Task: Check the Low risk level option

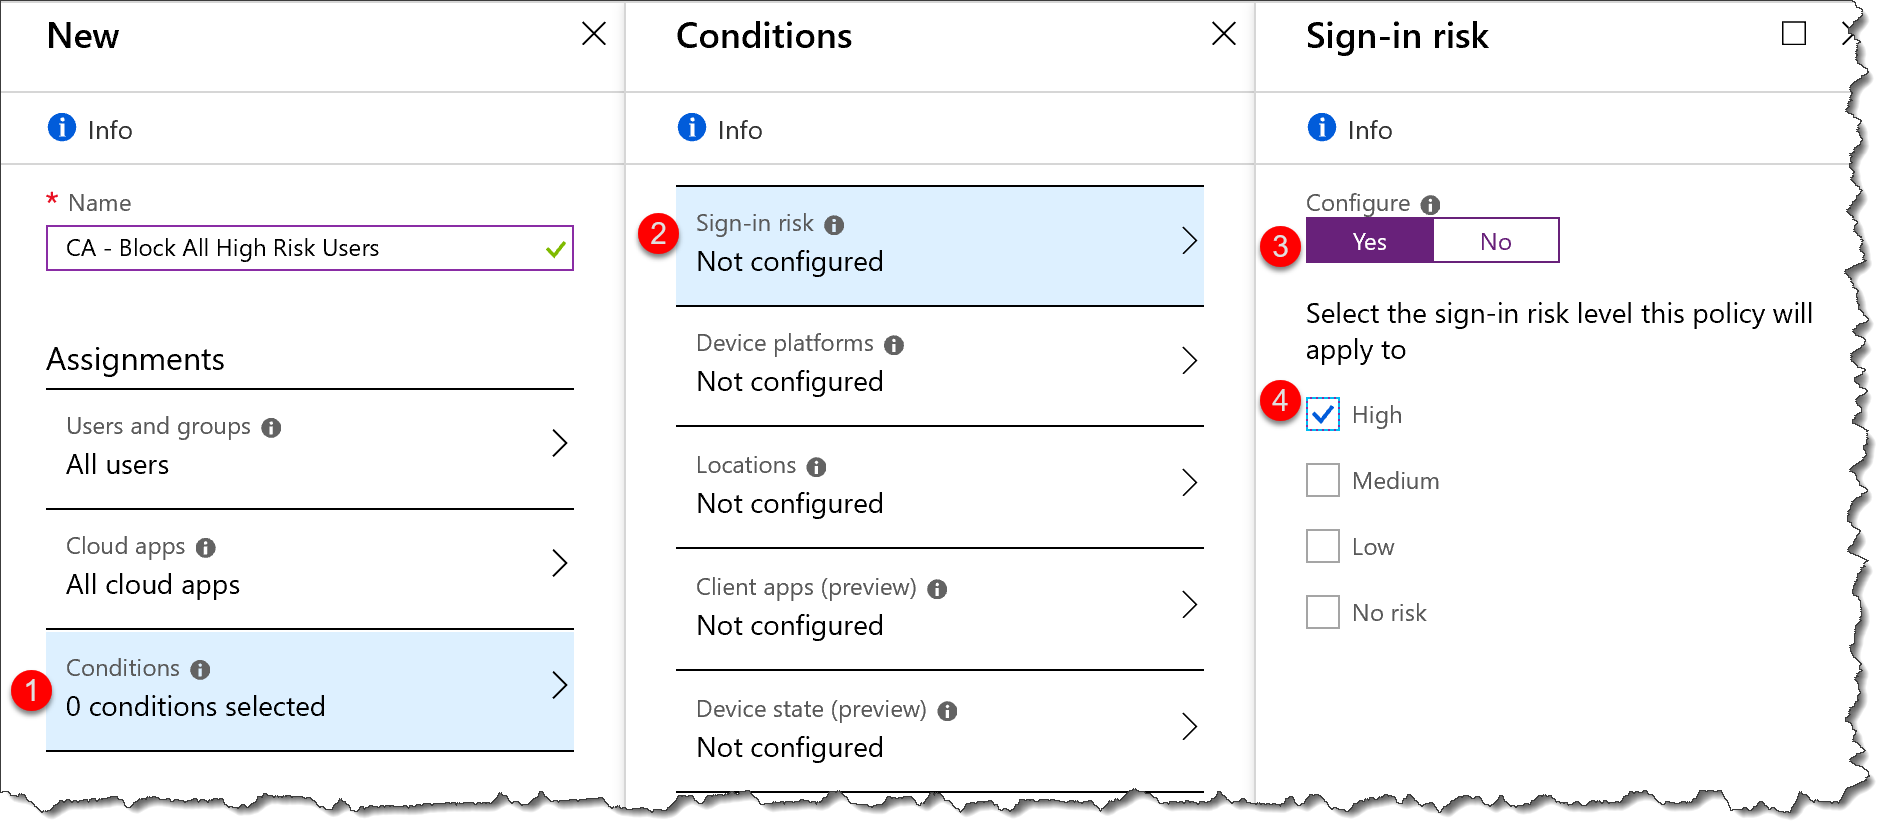Action: click(1322, 546)
